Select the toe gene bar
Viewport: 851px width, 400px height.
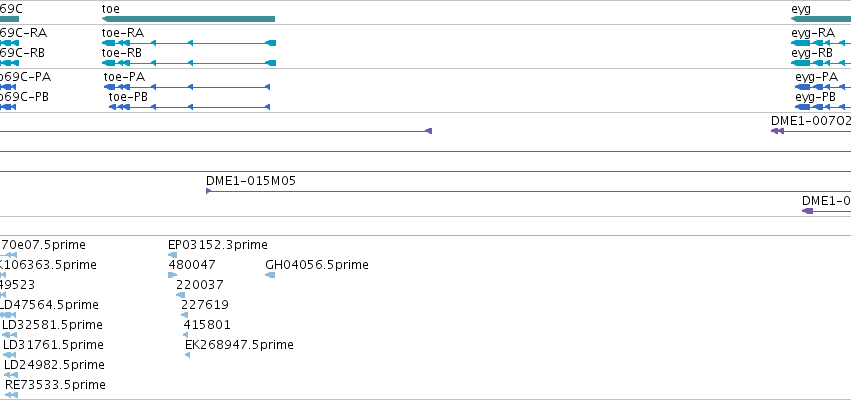point(188,19)
